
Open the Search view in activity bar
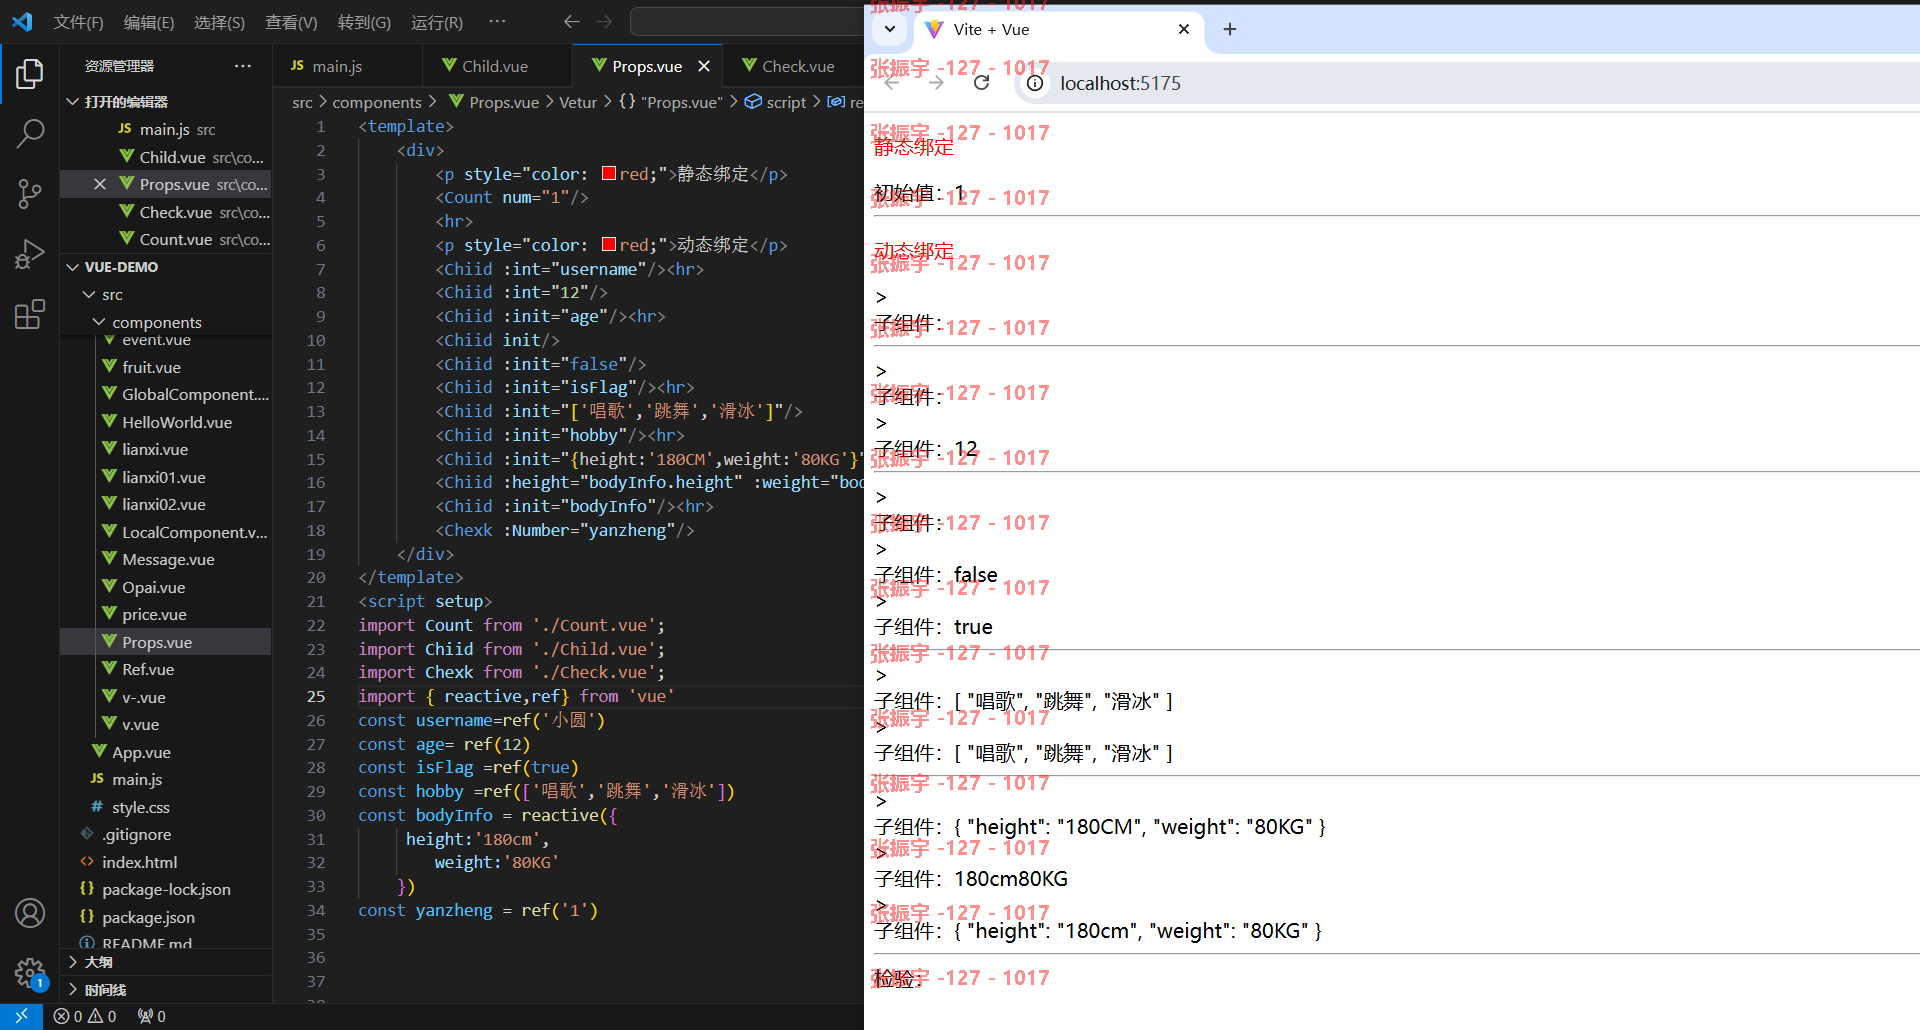point(30,133)
